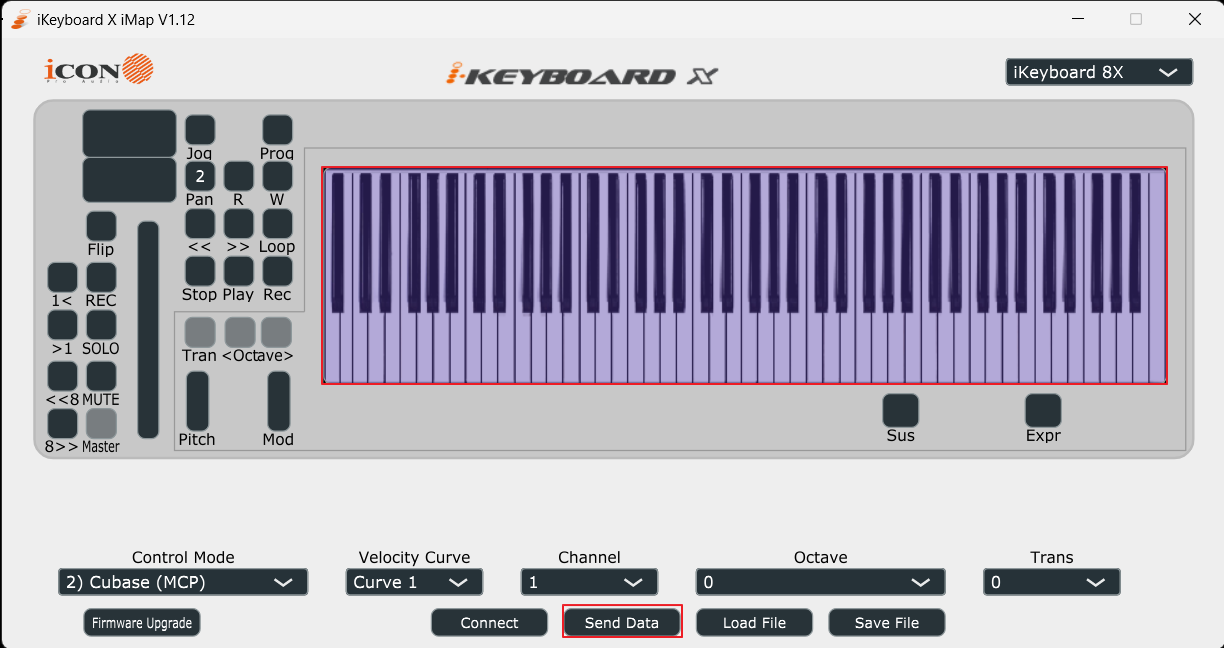Open the Control Mode dropdown

[x=183, y=582]
